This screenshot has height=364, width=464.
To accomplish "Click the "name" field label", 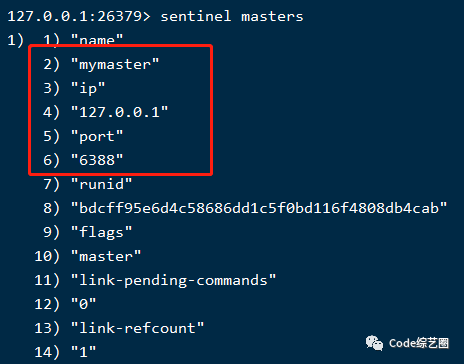I will coord(97,40).
